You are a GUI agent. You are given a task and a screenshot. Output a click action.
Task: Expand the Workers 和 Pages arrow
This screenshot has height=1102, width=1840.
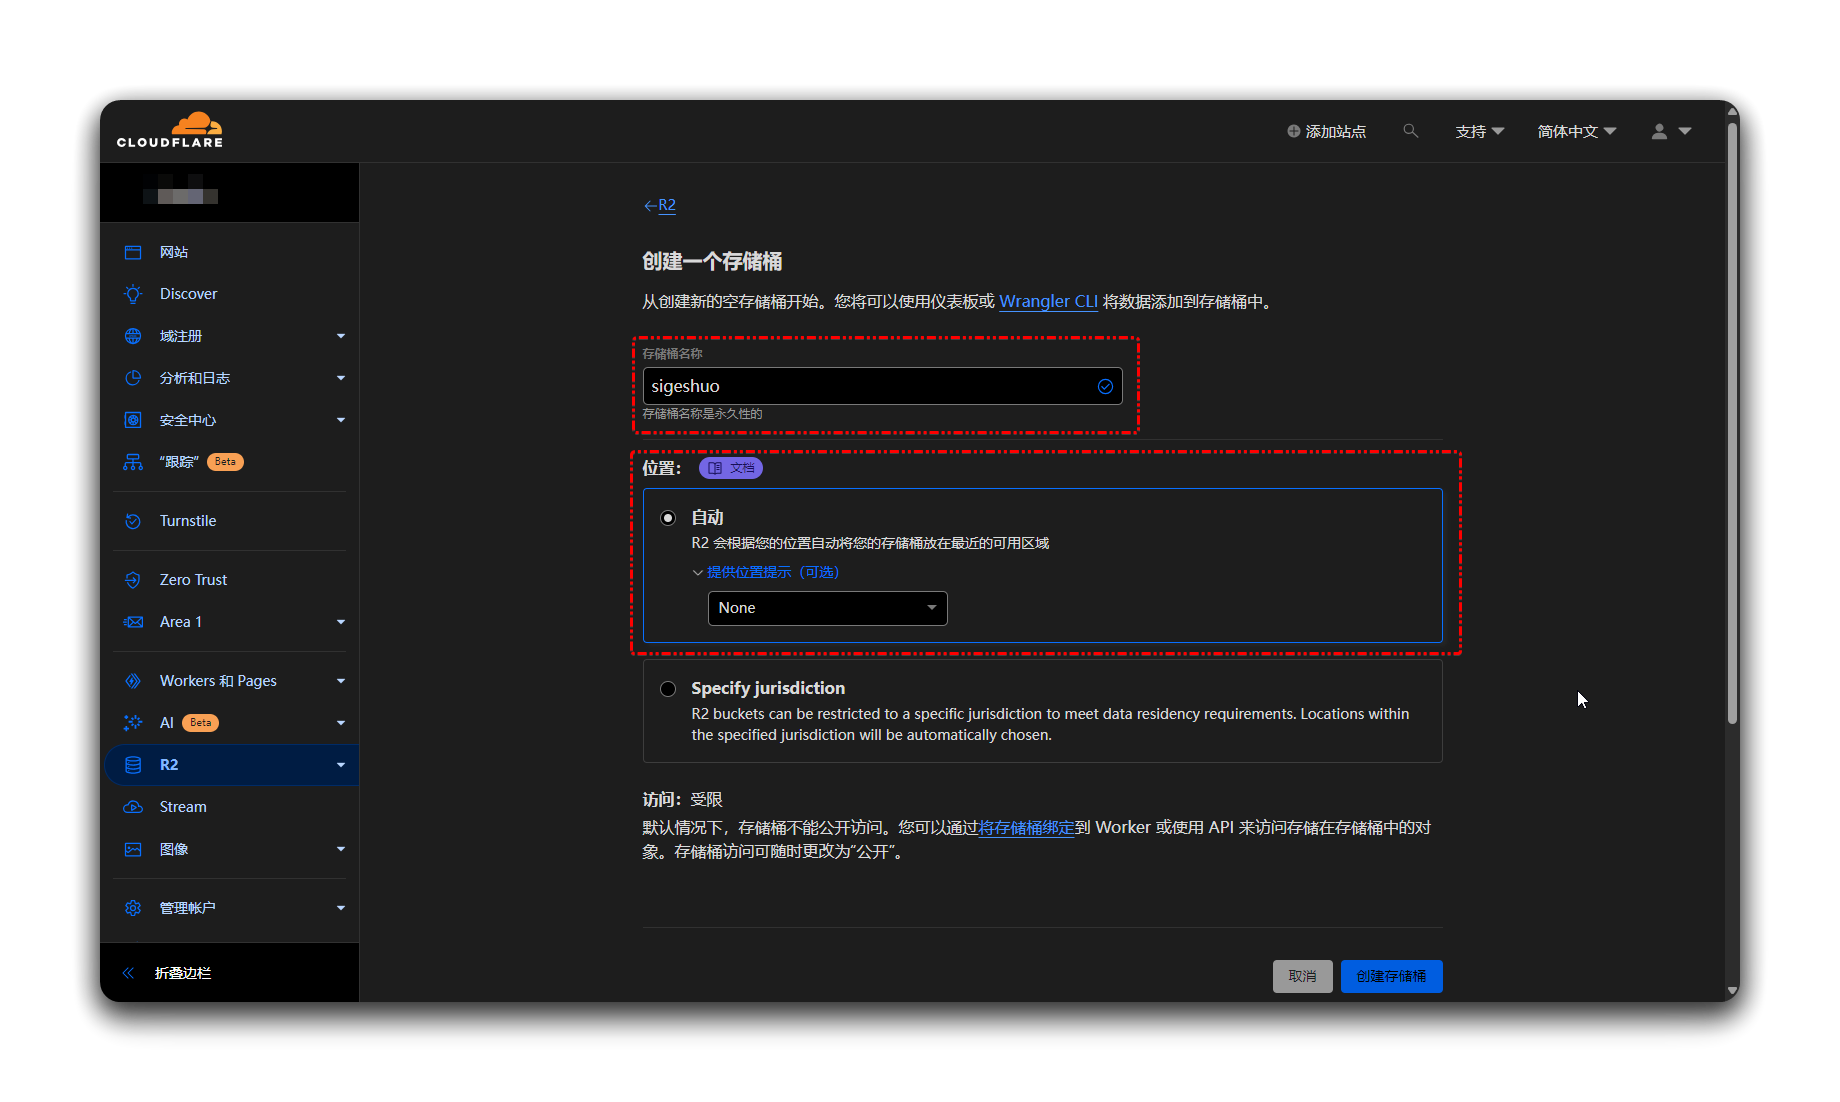tap(341, 681)
